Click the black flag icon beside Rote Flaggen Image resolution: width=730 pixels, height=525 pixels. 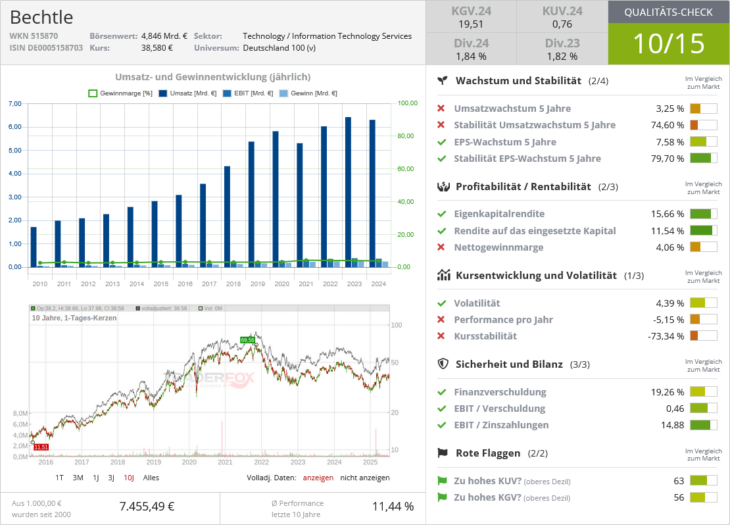tap(442, 453)
